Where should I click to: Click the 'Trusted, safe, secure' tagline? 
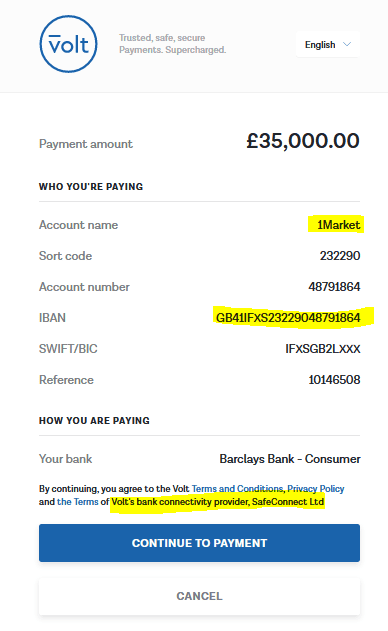162,38
